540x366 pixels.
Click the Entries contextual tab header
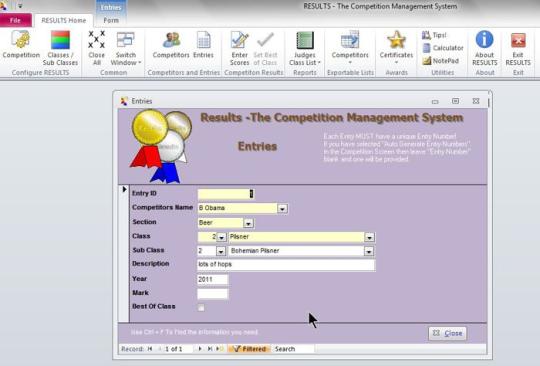(x=111, y=7)
